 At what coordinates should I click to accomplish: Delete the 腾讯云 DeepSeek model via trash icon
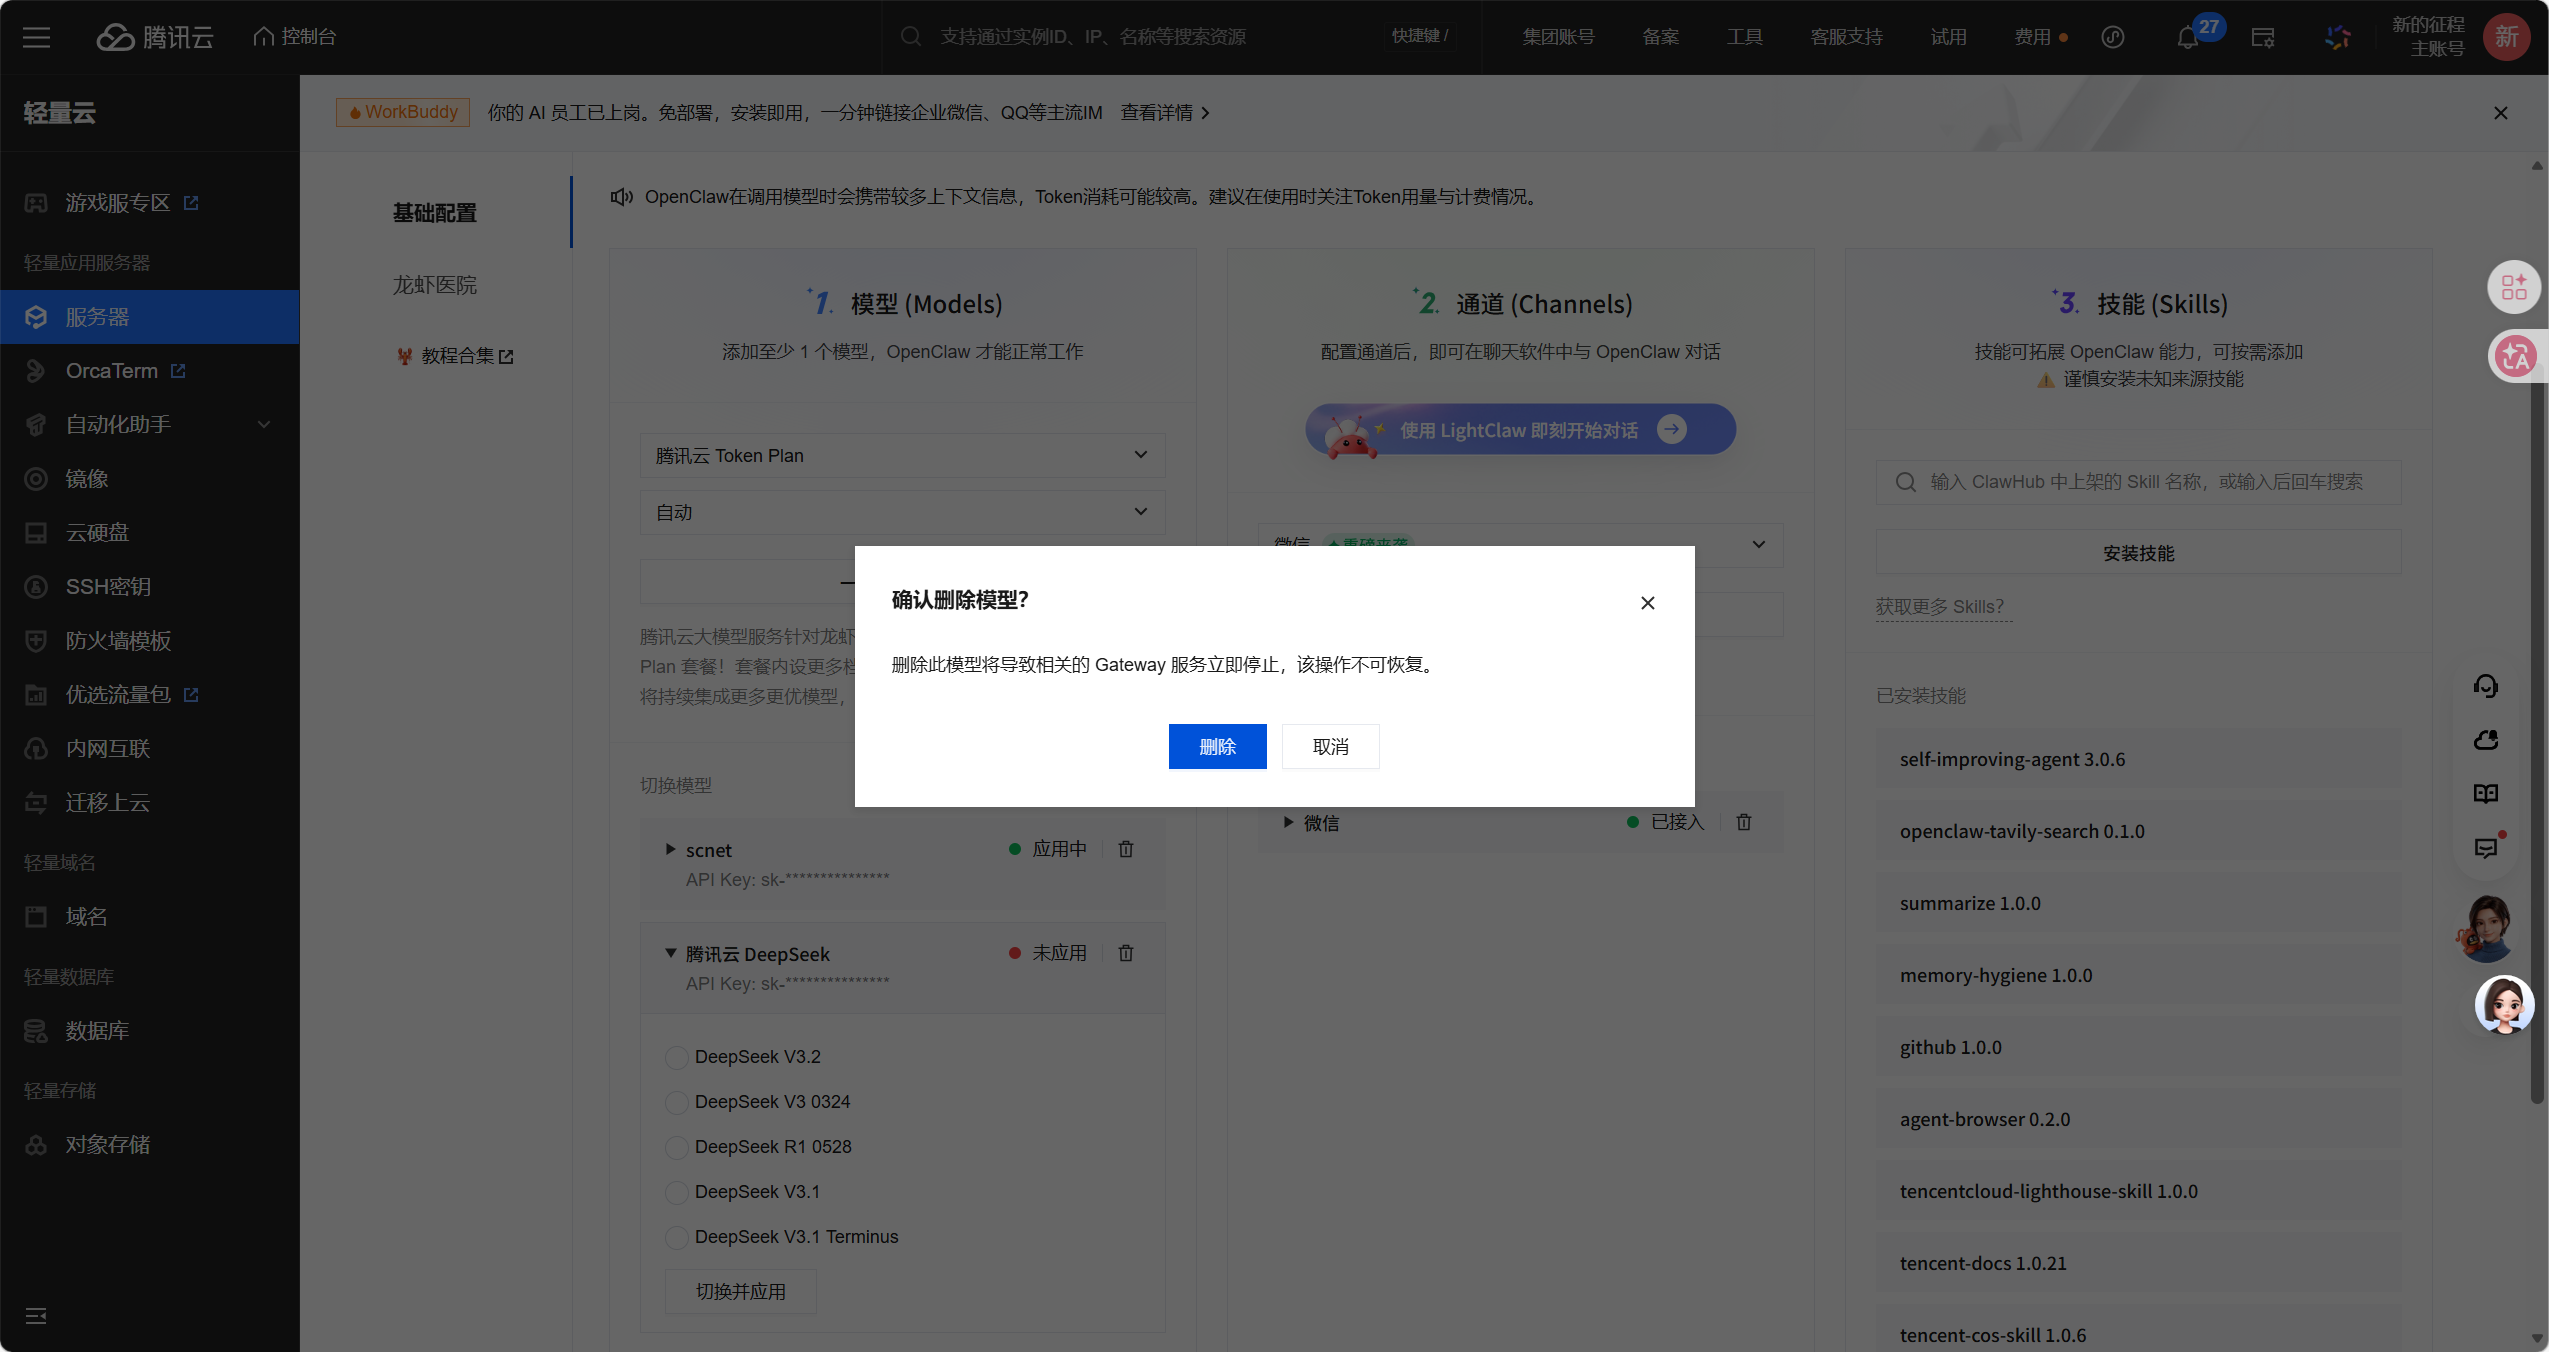pyautogui.click(x=1126, y=953)
